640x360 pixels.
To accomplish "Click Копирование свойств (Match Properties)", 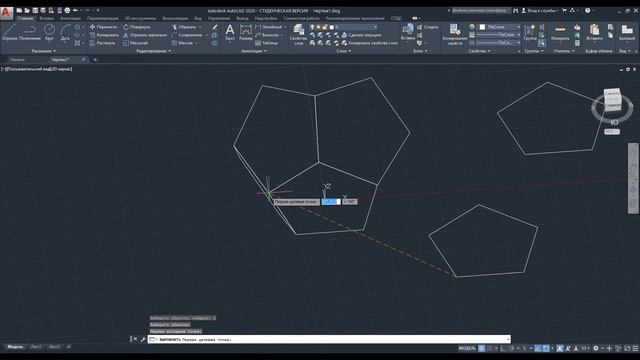I will [454, 34].
